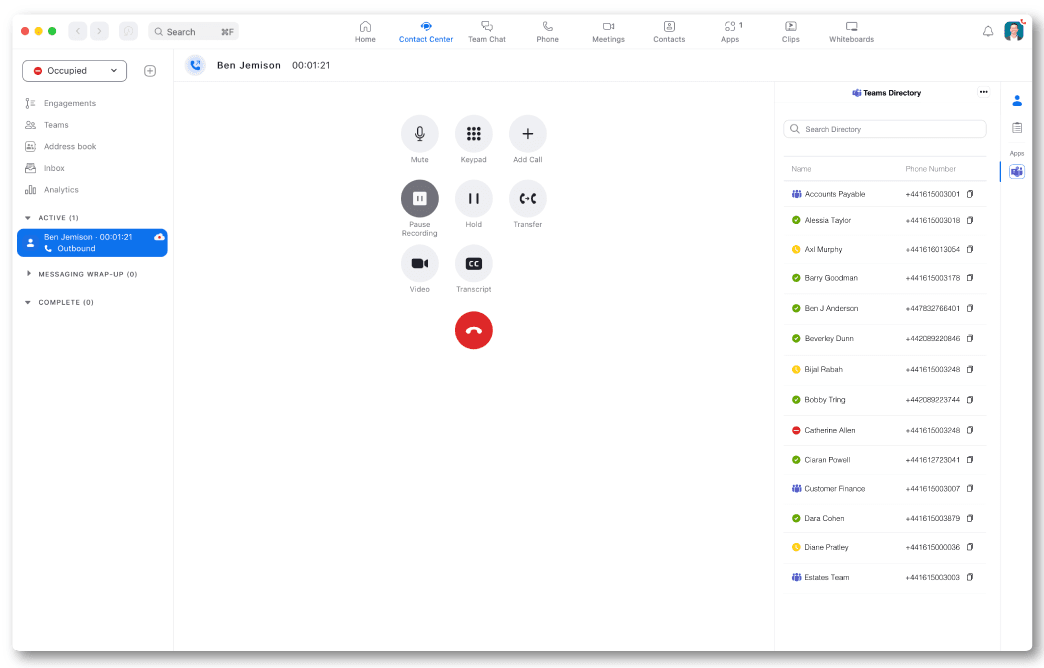Start Video in the engagement
Image resolution: width=1044 pixels, height=668 pixels.
click(420, 263)
